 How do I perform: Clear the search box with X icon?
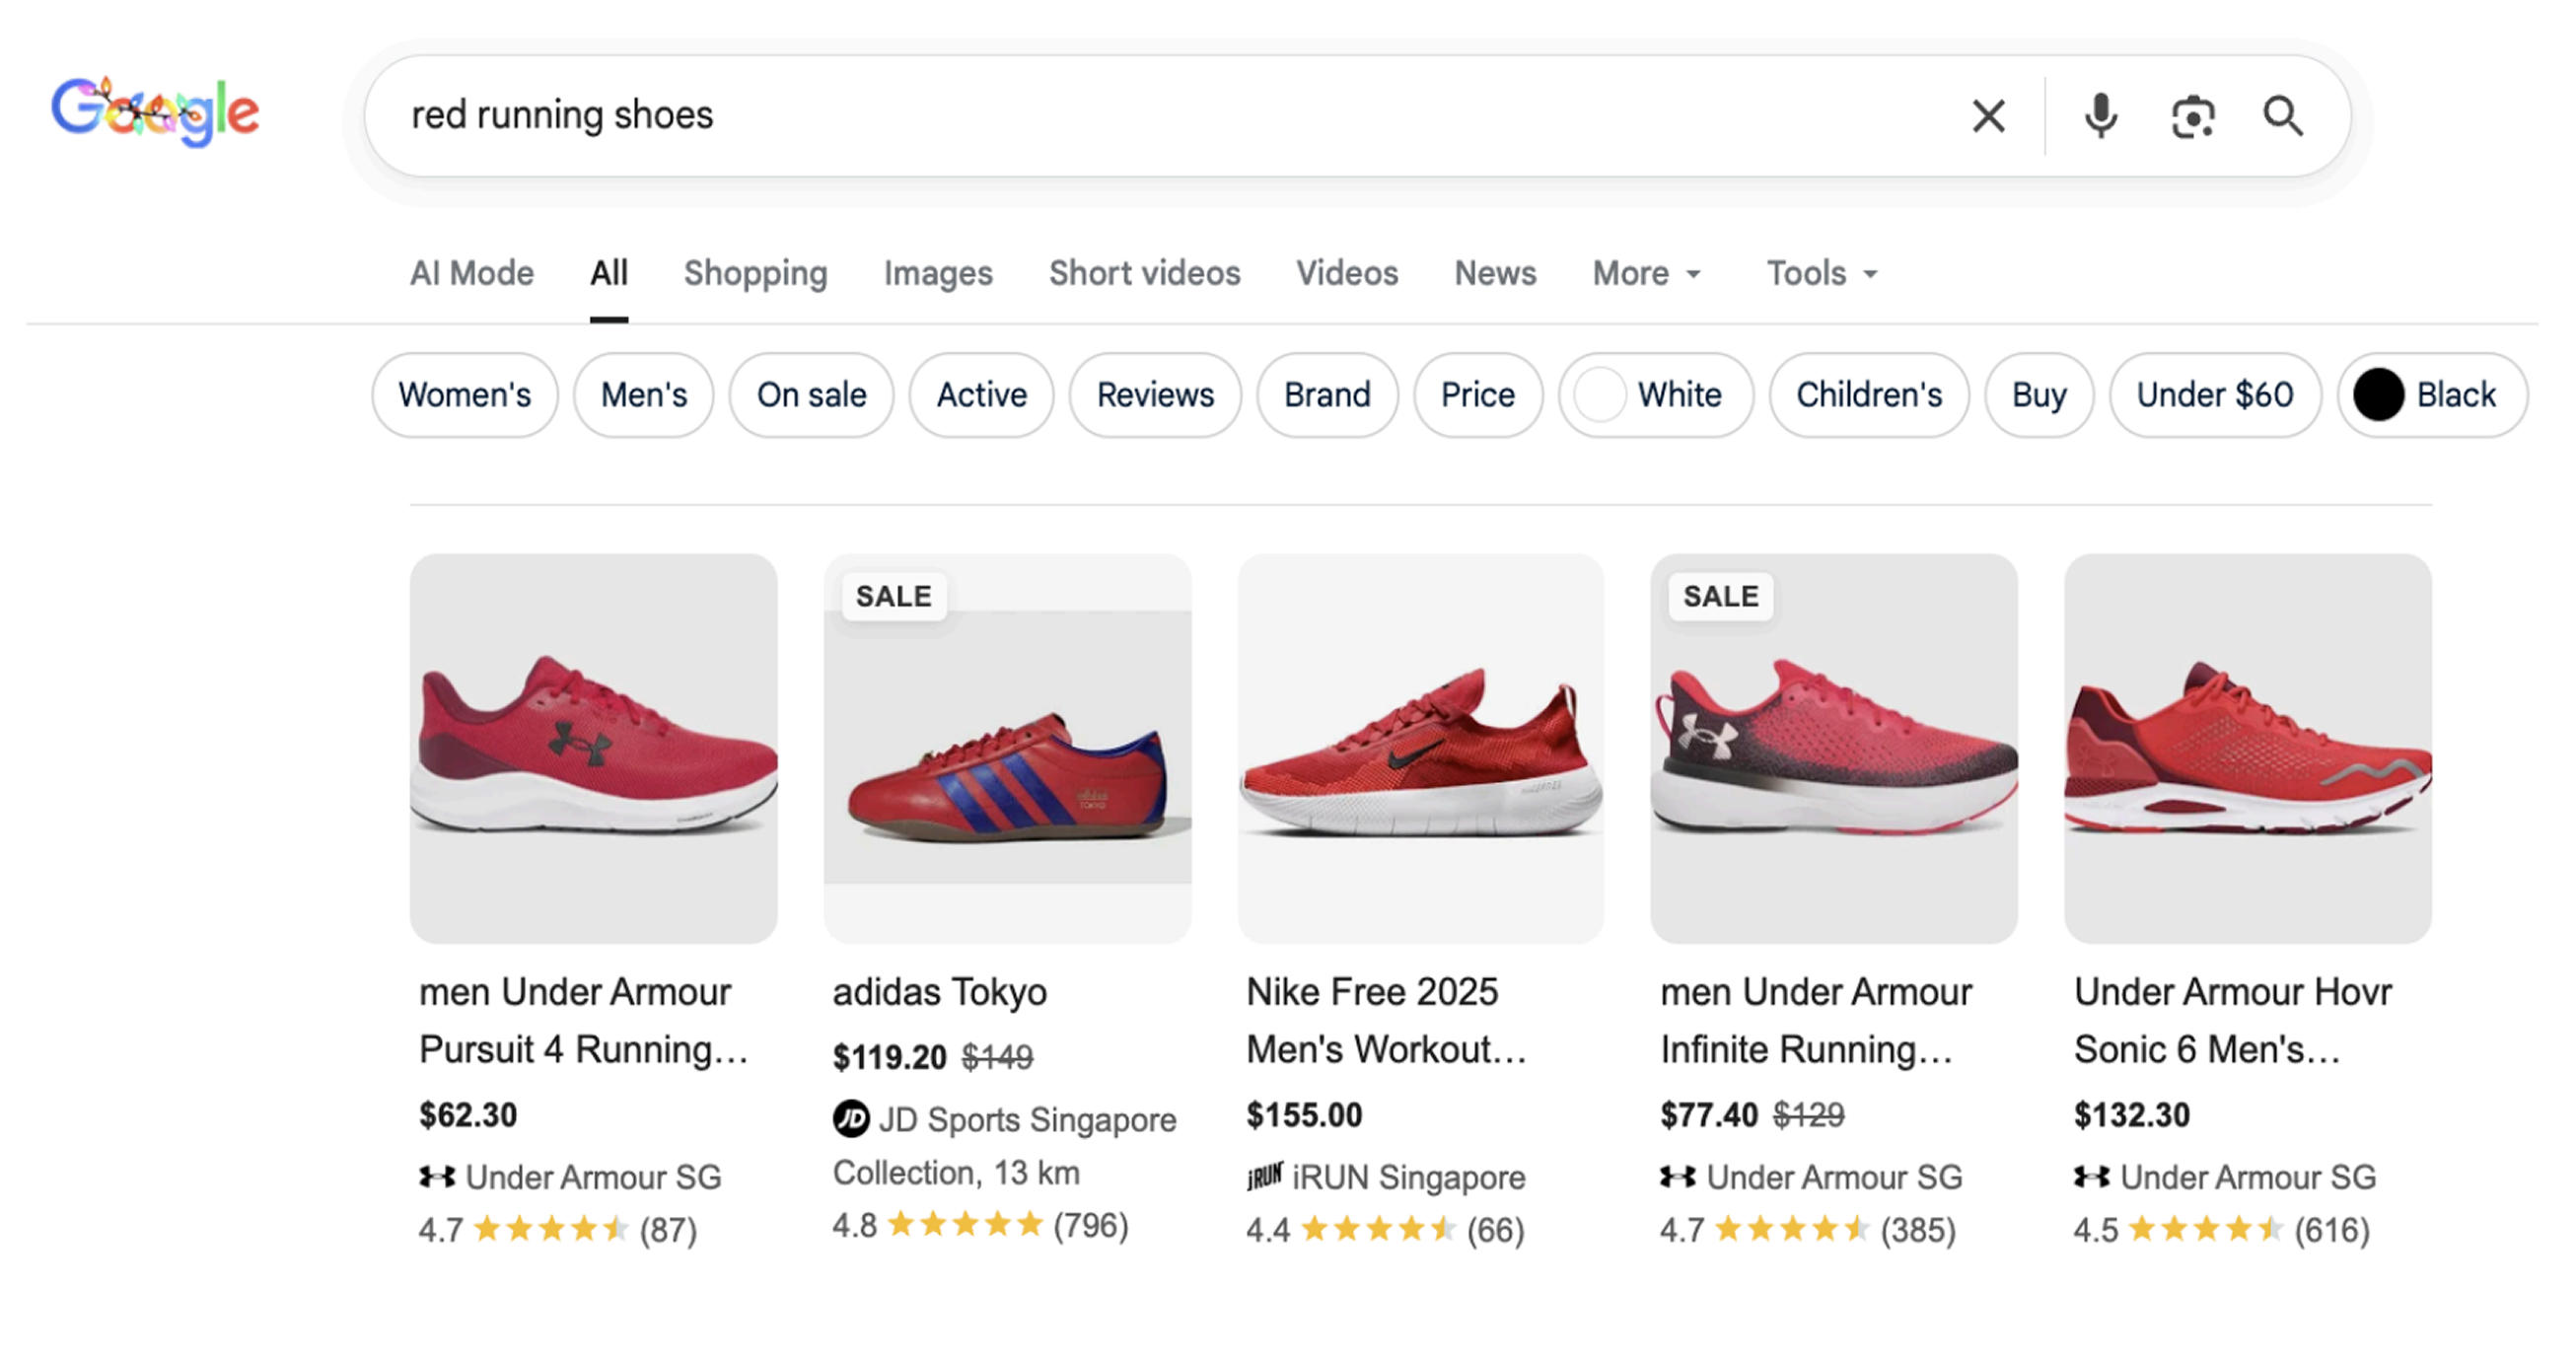point(1988,116)
